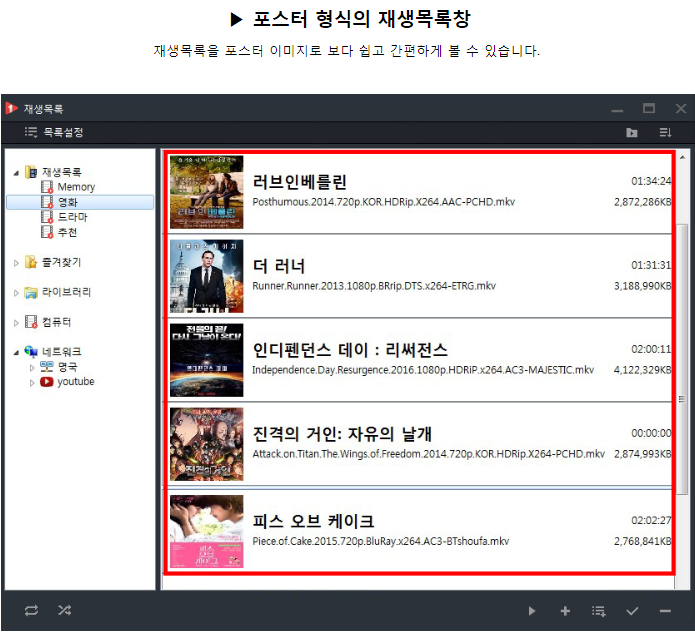
Task: Select the 러브인베를린 title
Action: (x=300, y=182)
